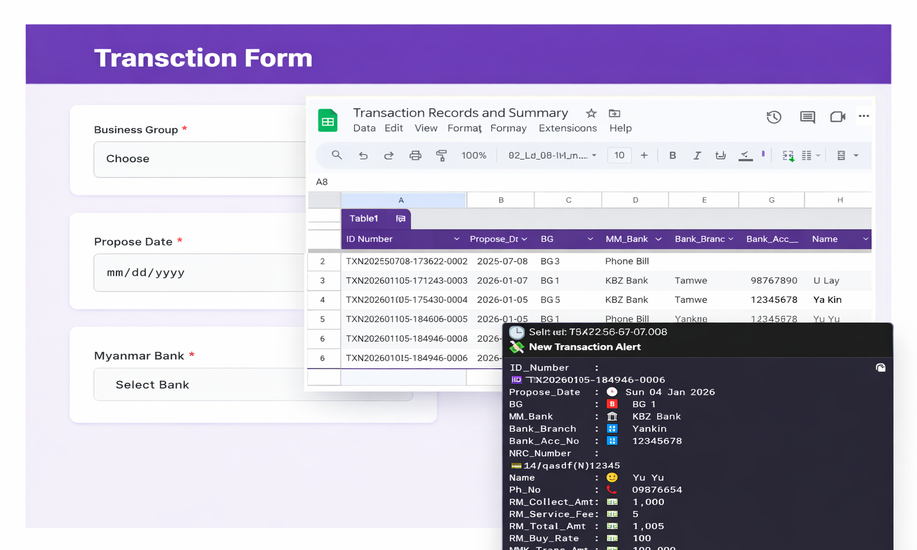Click the green Google Sheets logo
This screenshot has height=550, width=917.
pyautogui.click(x=328, y=121)
